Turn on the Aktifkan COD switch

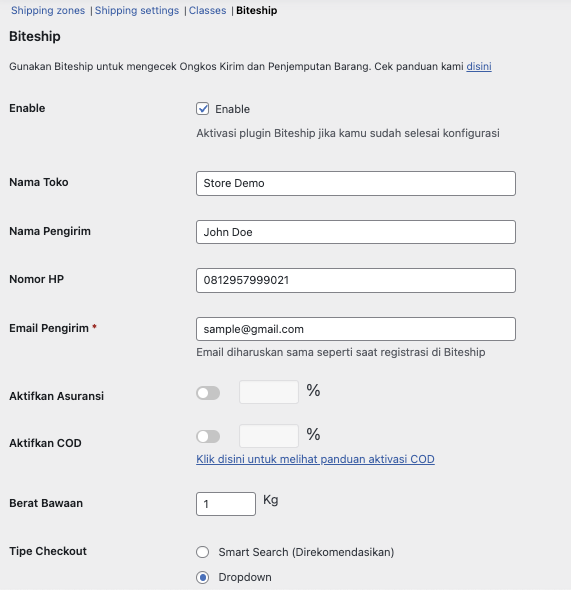coord(208,437)
